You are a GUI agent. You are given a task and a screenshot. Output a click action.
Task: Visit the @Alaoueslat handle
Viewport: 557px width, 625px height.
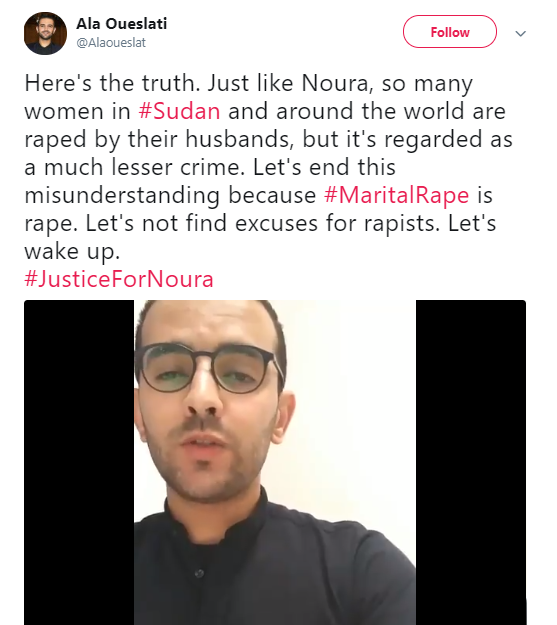tap(111, 43)
